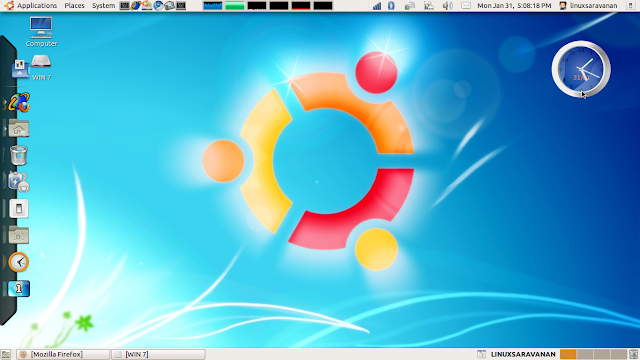Click the switch-style dock item
The width and height of the screenshot is (640, 360).
click(x=19, y=209)
